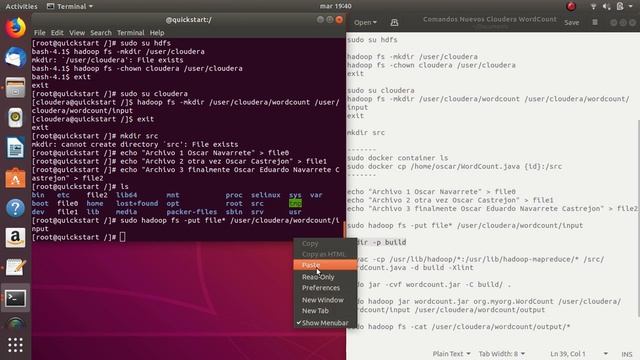Click the highlighted 'tmp' directory in terminal

click(x=295, y=203)
